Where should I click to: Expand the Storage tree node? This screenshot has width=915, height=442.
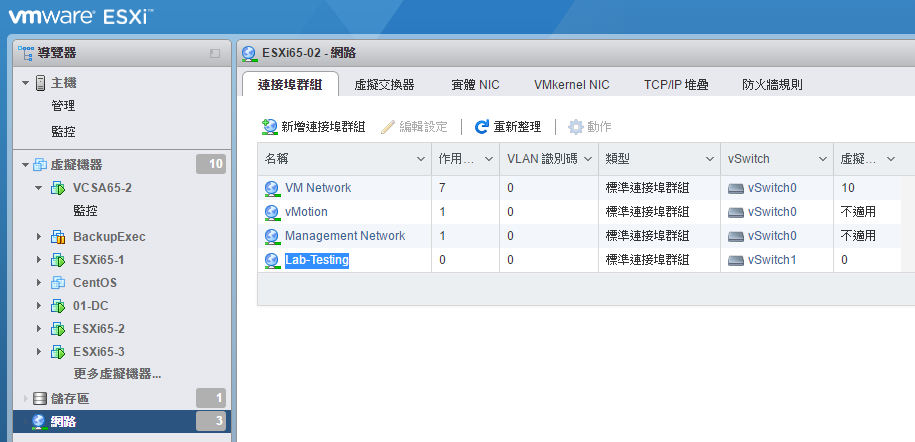click(x=25, y=399)
